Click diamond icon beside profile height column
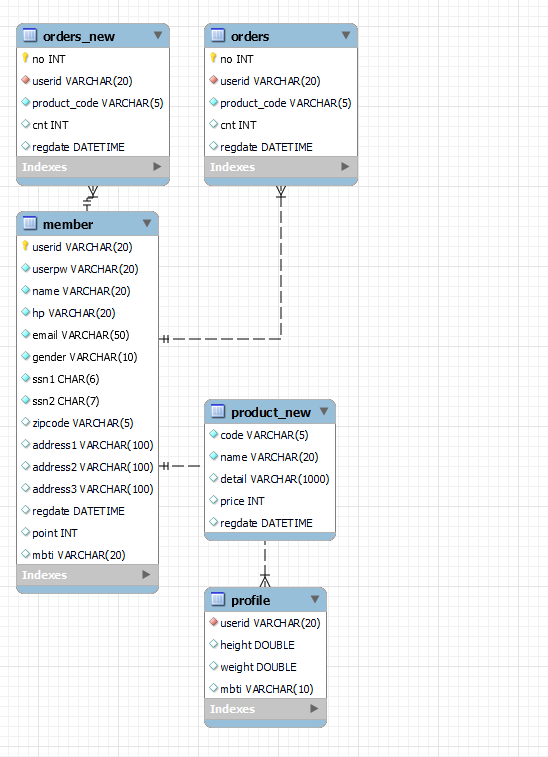The height and width of the screenshot is (757, 548). (213, 644)
